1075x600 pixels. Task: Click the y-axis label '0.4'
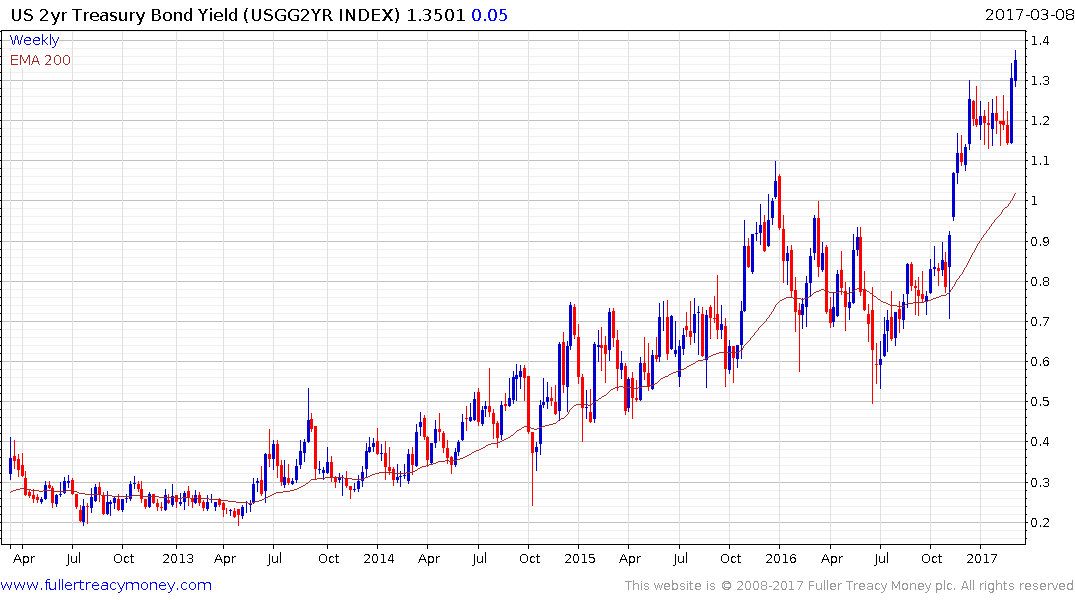coord(1040,442)
